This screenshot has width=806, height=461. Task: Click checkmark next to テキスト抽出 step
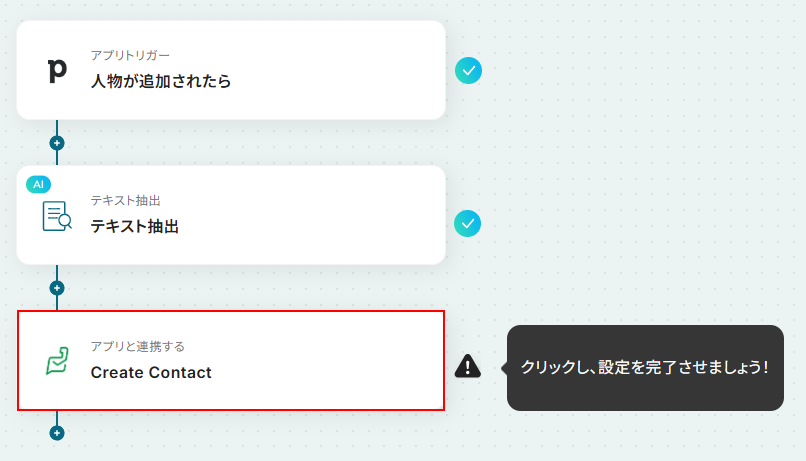click(x=468, y=224)
